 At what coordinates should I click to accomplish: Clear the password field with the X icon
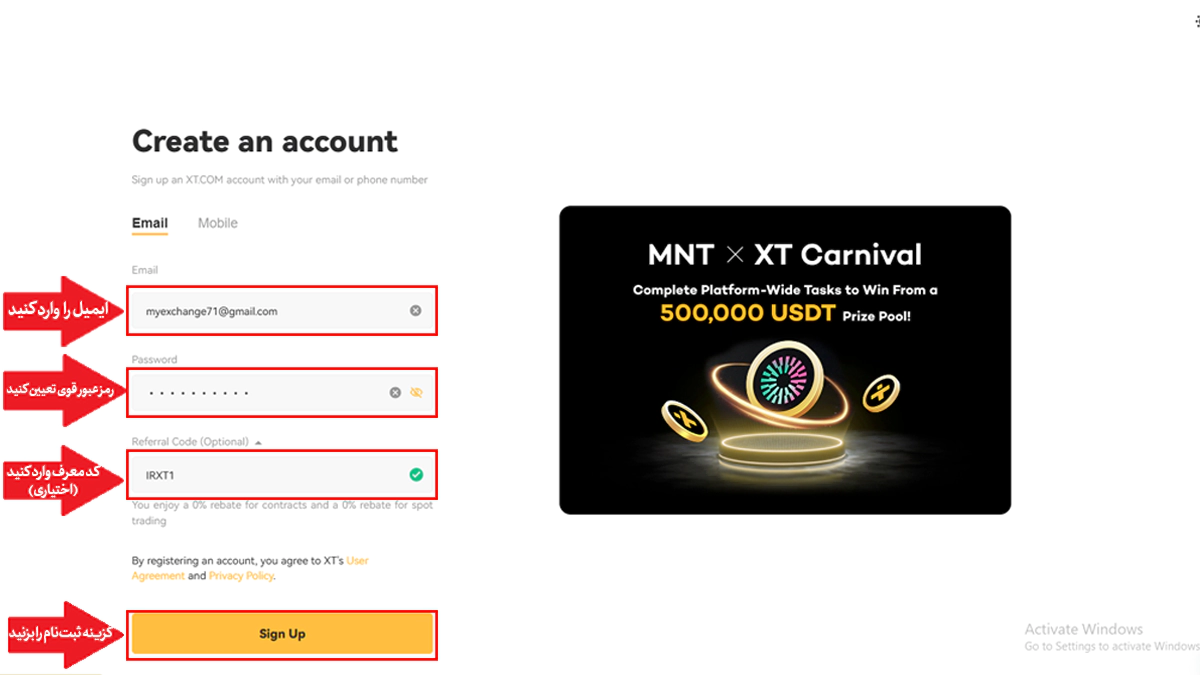pos(395,393)
